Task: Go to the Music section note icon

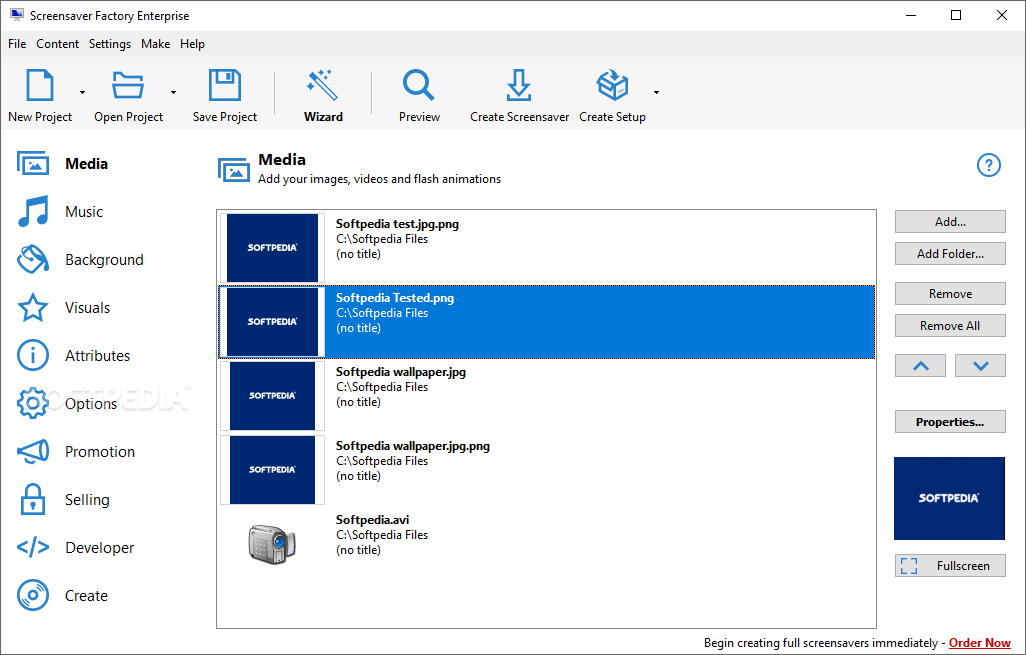Action: 33,211
